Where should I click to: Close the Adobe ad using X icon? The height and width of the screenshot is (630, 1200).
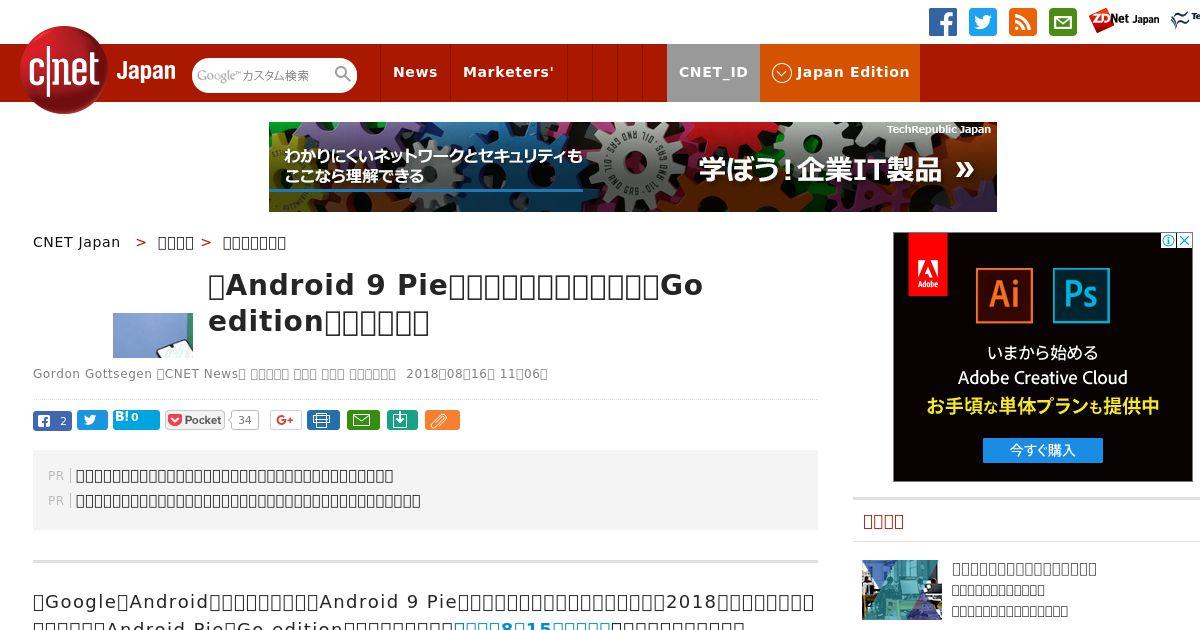pos(1185,241)
